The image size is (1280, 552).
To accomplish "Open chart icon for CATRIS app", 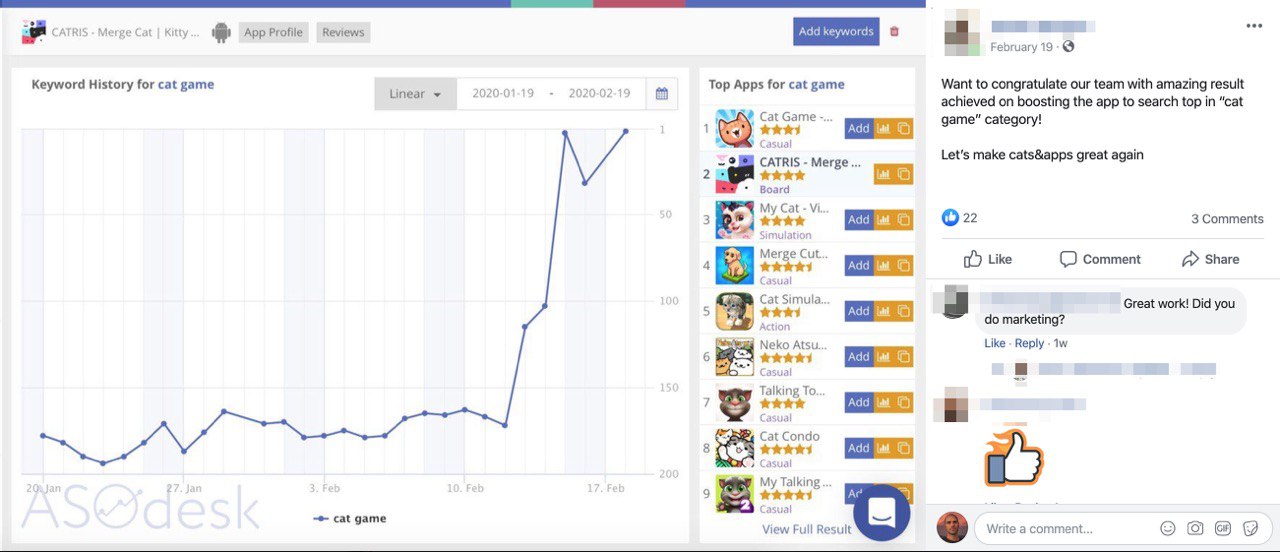I will coord(883,174).
